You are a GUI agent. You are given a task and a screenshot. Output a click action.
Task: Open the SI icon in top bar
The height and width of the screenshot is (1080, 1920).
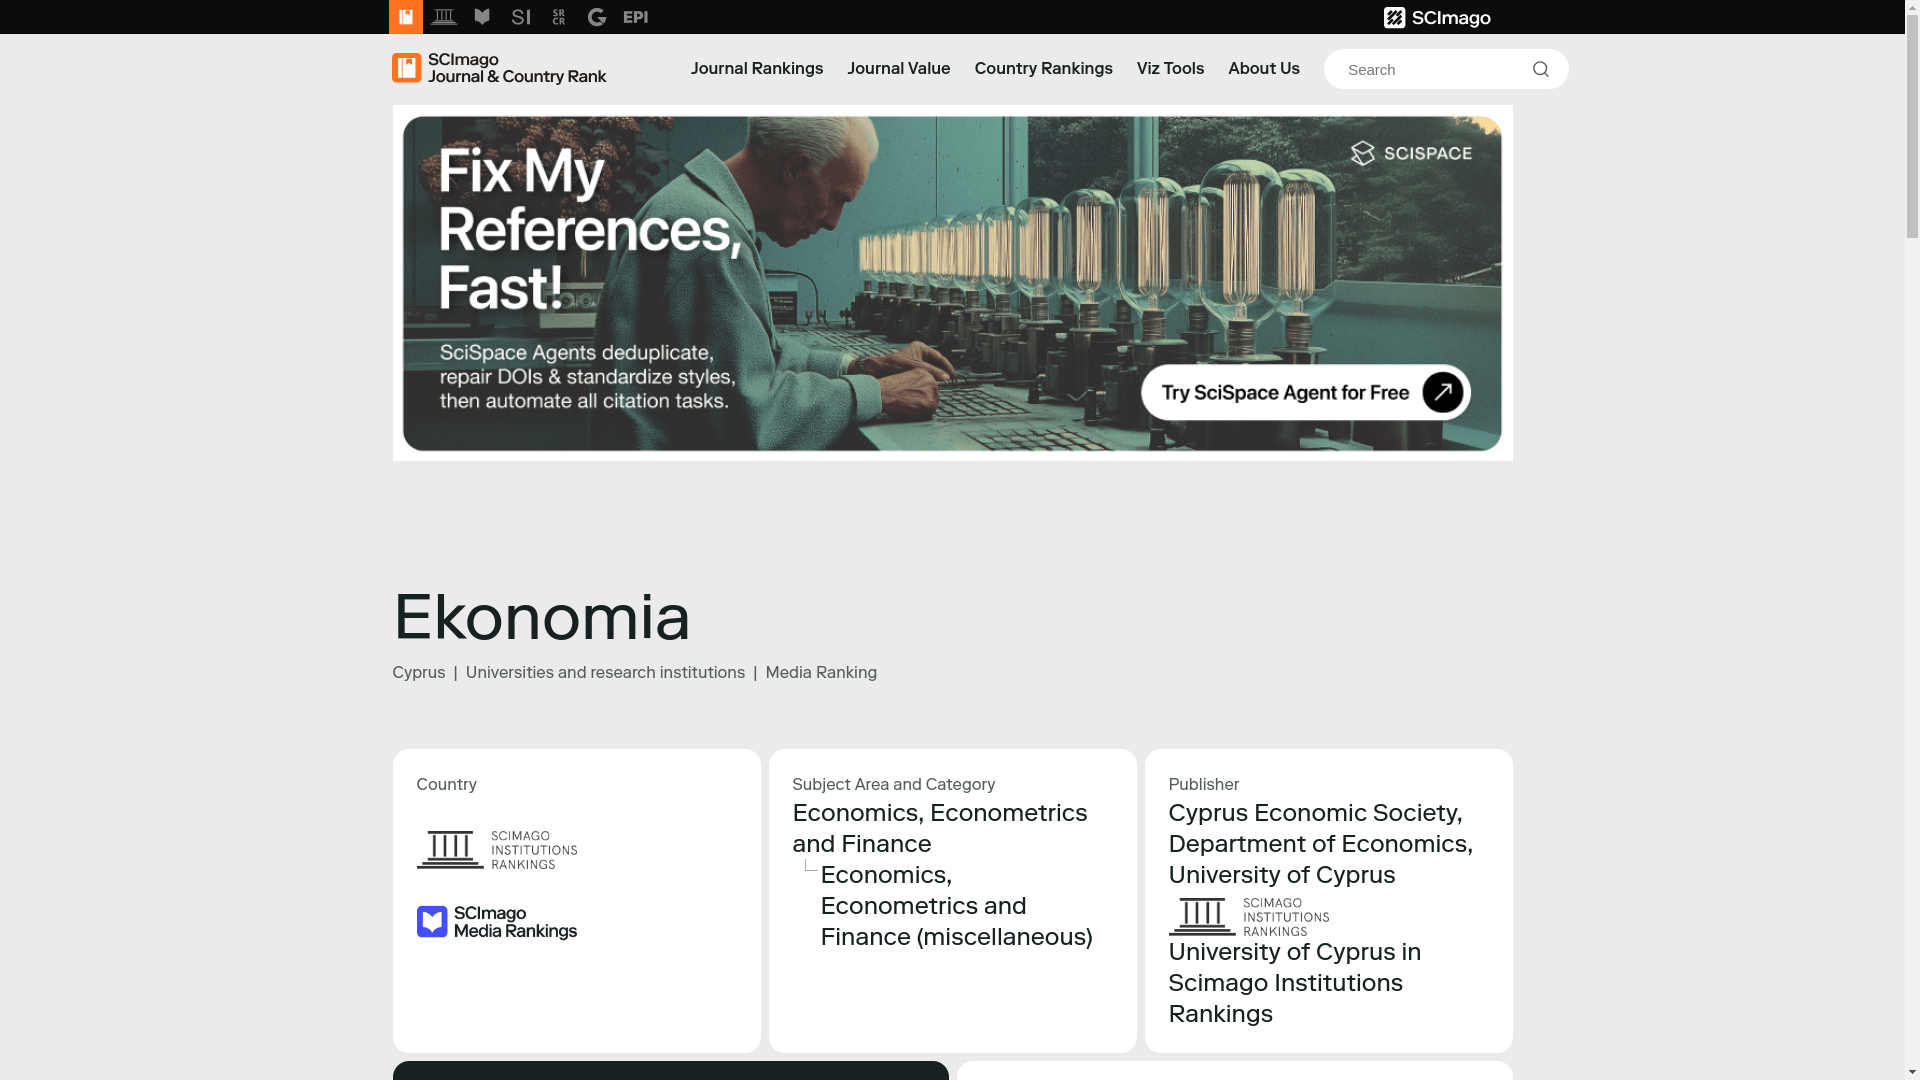(521, 17)
